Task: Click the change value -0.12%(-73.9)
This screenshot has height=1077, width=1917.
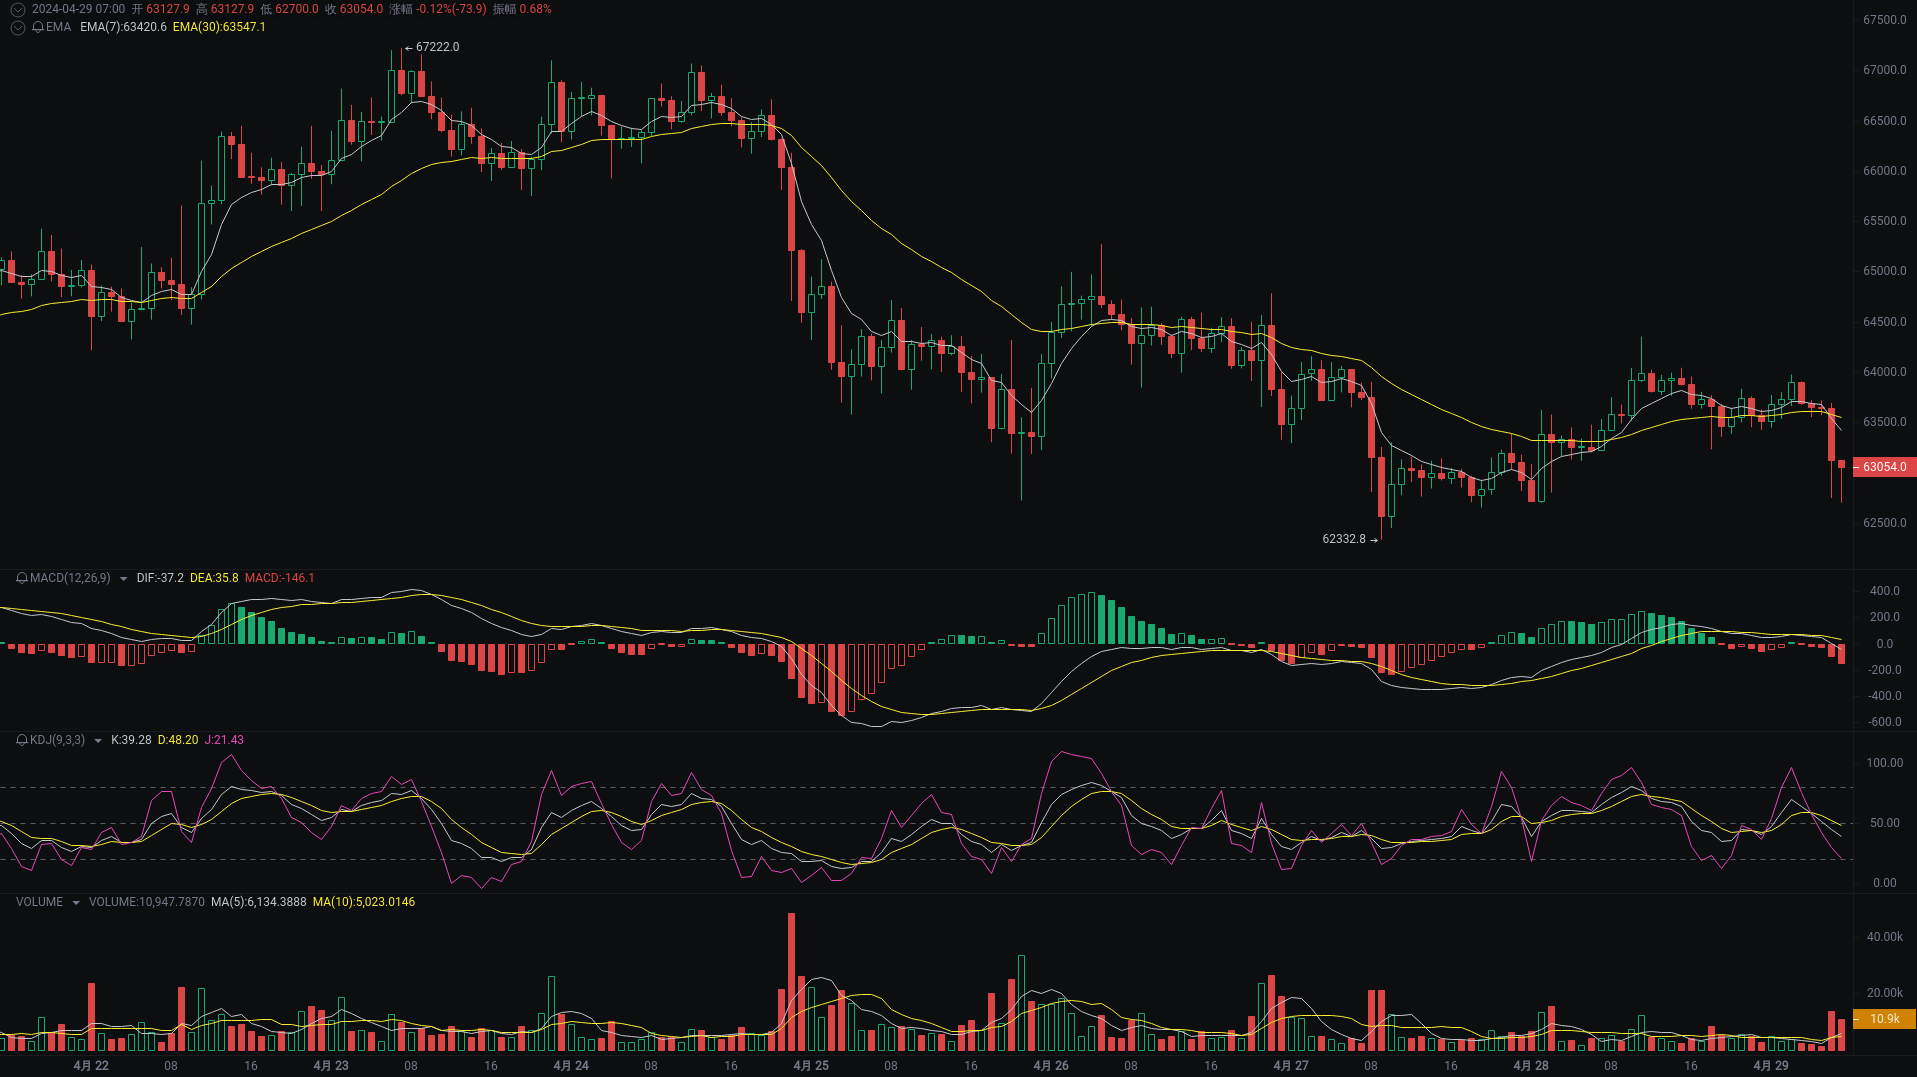Action: [451, 9]
